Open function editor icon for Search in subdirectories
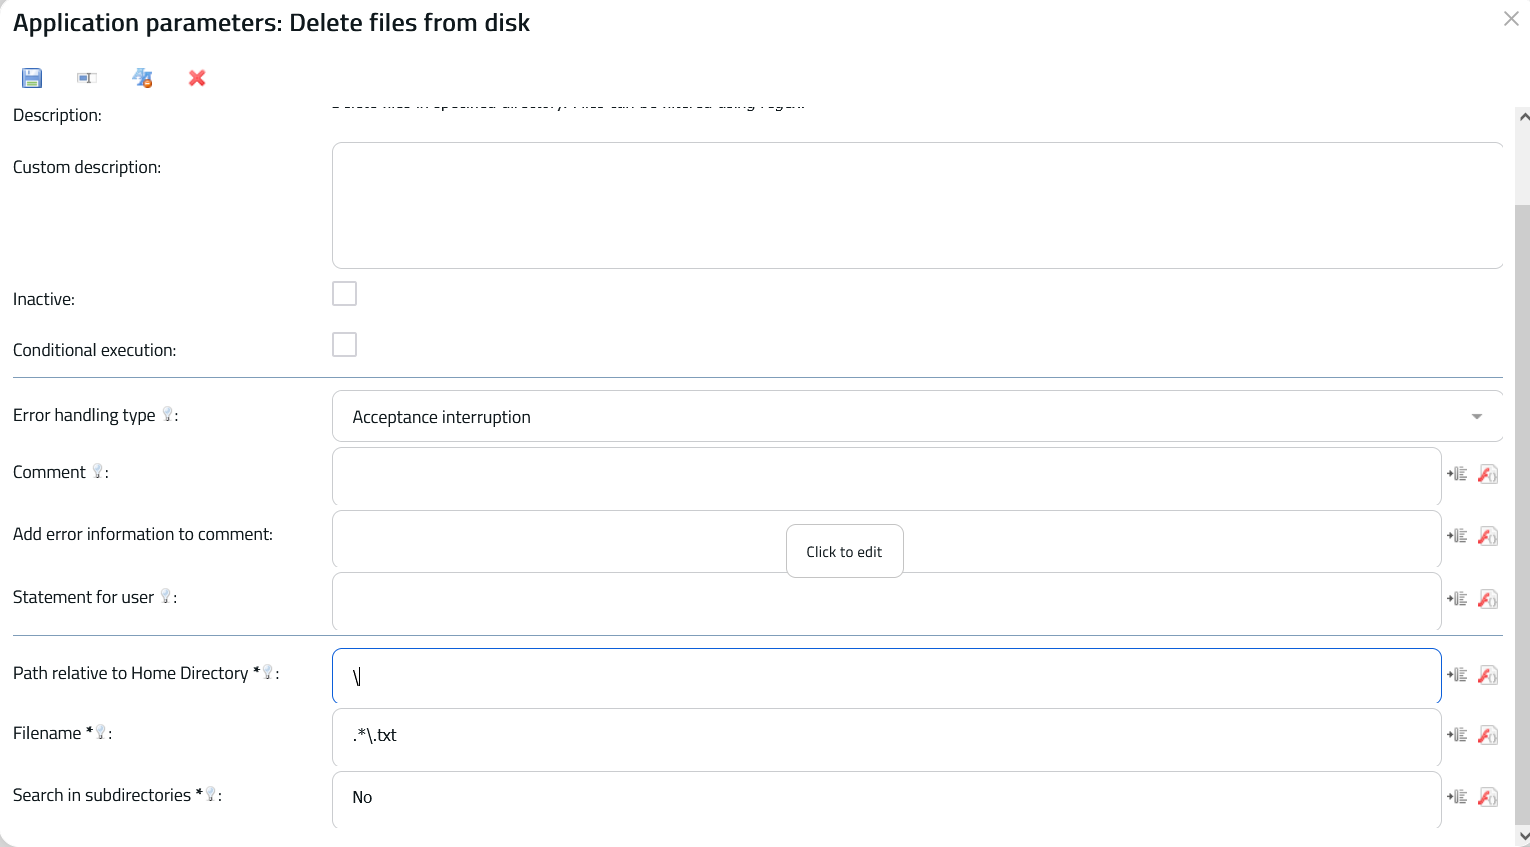Image resolution: width=1530 pixels, height=847 pixels. (1488, 797)
